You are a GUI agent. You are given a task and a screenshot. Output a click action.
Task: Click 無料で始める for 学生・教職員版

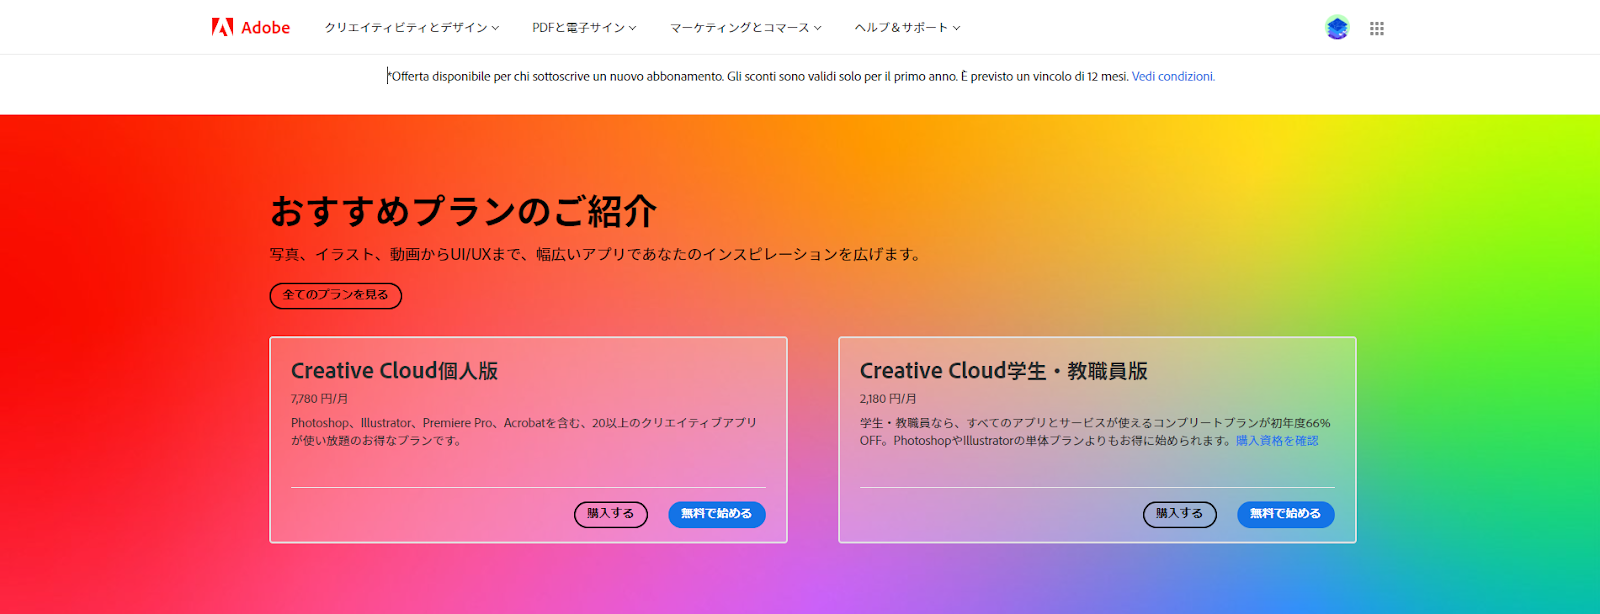(x=1286, y=514)
